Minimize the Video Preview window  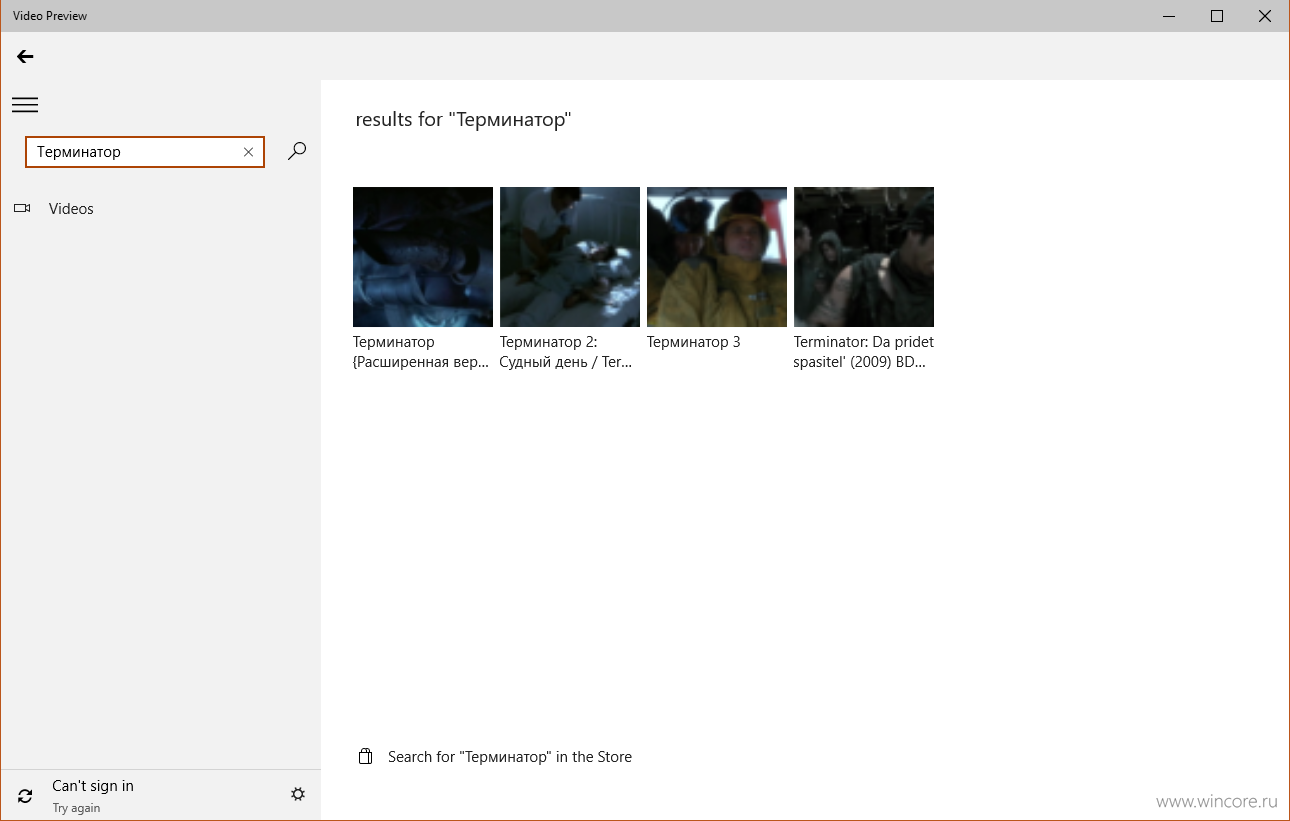1170,15
